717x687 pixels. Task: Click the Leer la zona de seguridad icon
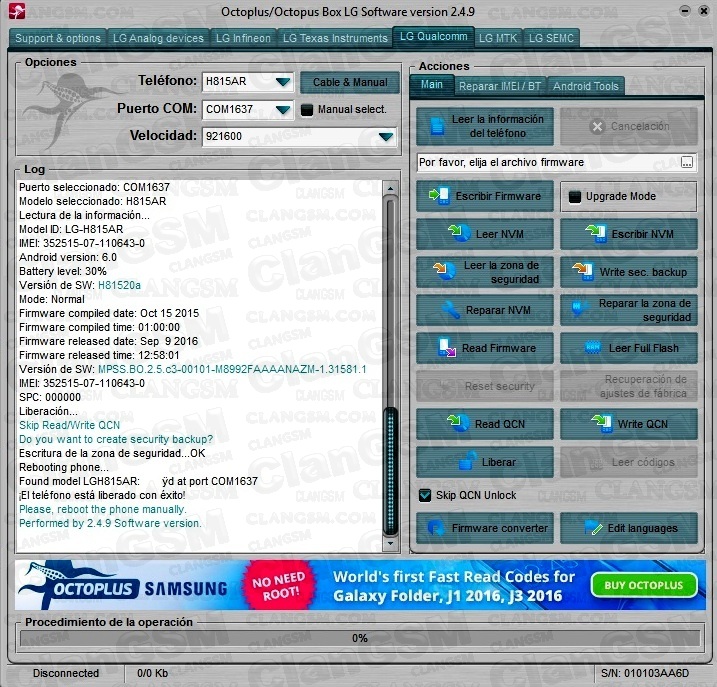444,271
